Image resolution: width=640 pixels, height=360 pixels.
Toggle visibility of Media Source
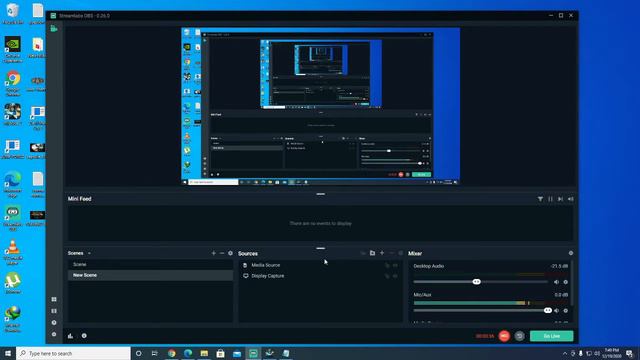click(395, 265)
